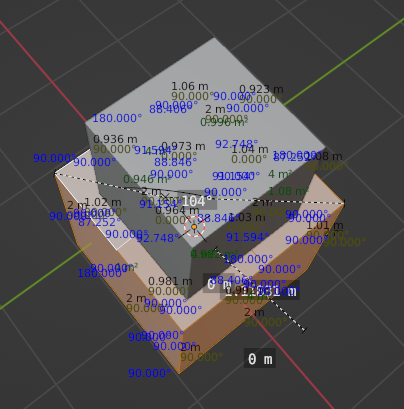Click the 1.02 m edge length label
Image resolution: width=404 pixels, height=409 pixels.
(x=103, y=202)
